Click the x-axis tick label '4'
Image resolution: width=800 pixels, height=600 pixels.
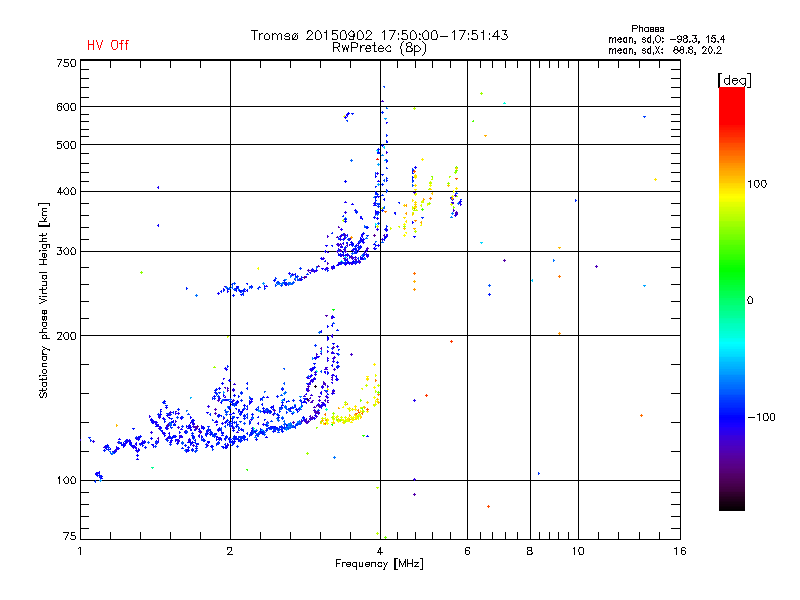pyautogui.click(x=380, y=551)
